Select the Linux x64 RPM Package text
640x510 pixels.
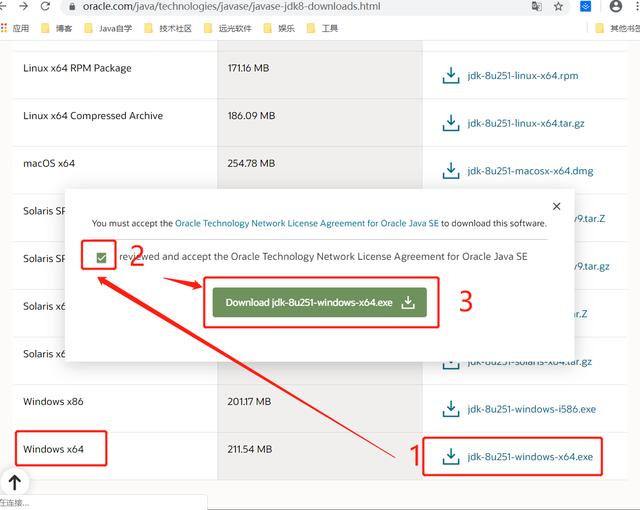click(x=77, y=68)
